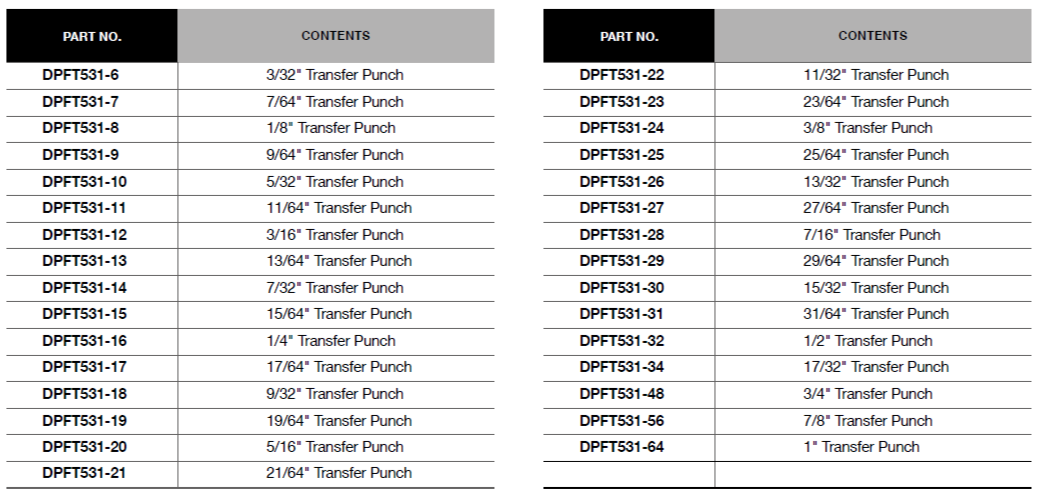Select the 7/16" Transfer Punch cell
The width and height of the screenshot is (1040, 494).
873,234
